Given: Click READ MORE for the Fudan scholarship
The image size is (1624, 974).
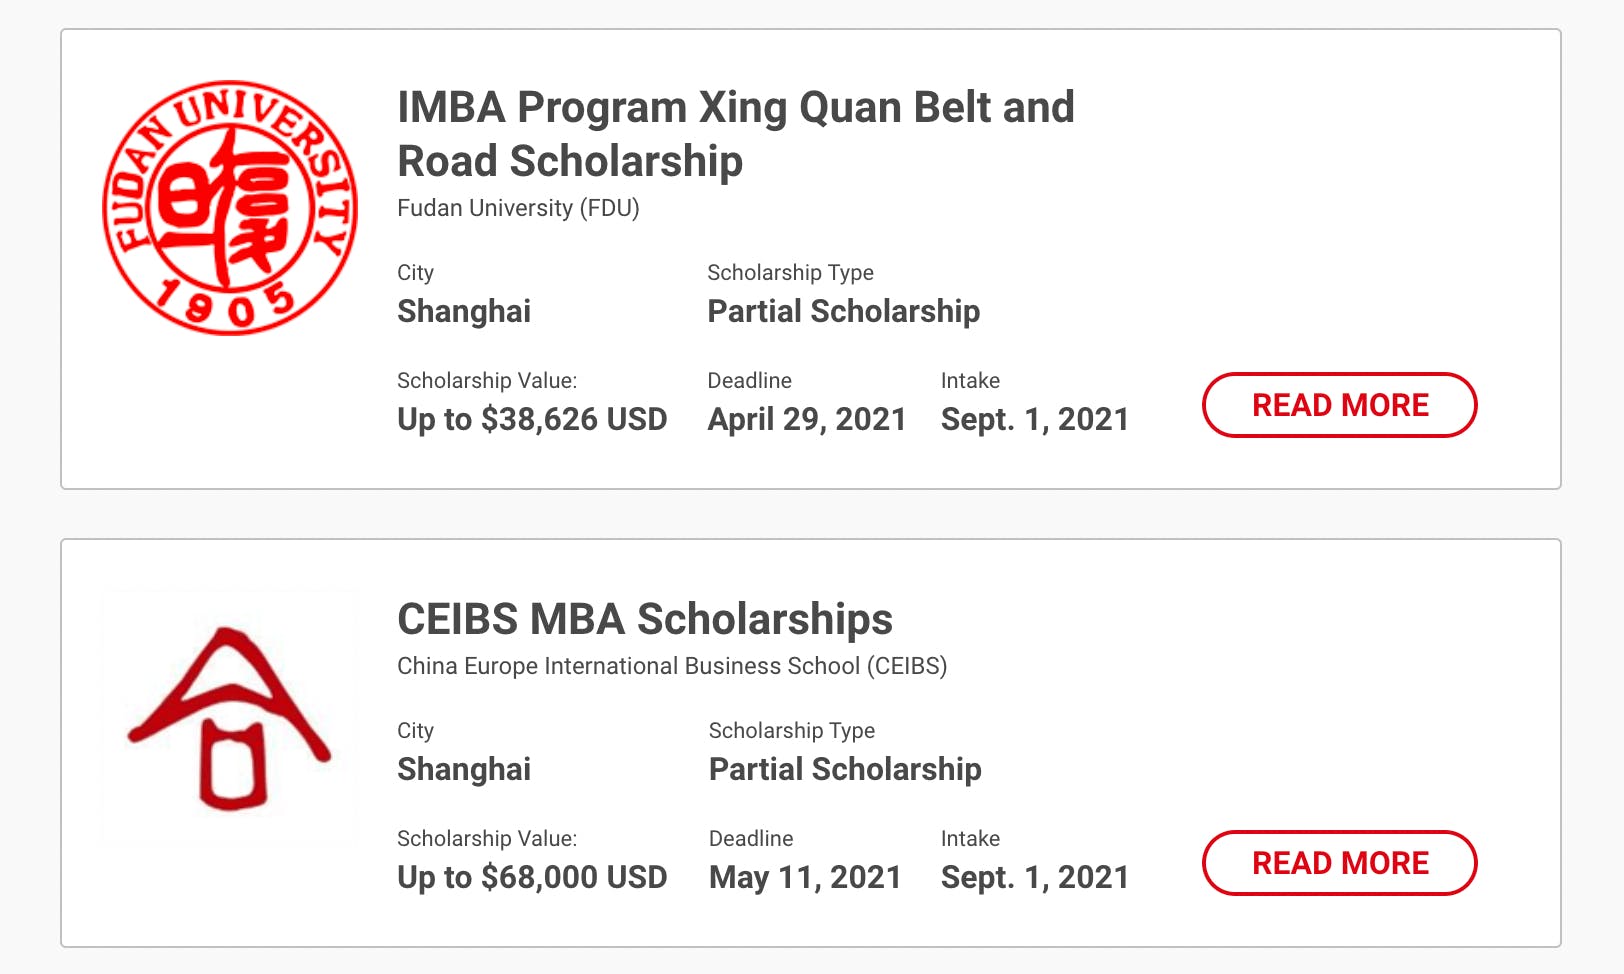Looking at the screenshot, I should pyautogui.click(x=1339, y=405).
